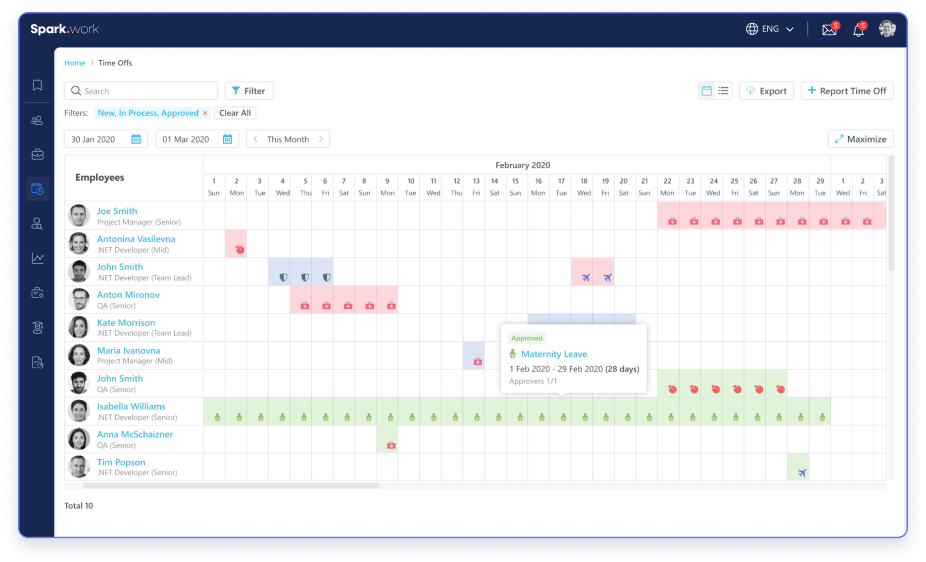Open the user profile avatar
Screen dimensions: 926x562
pos(887,28)
